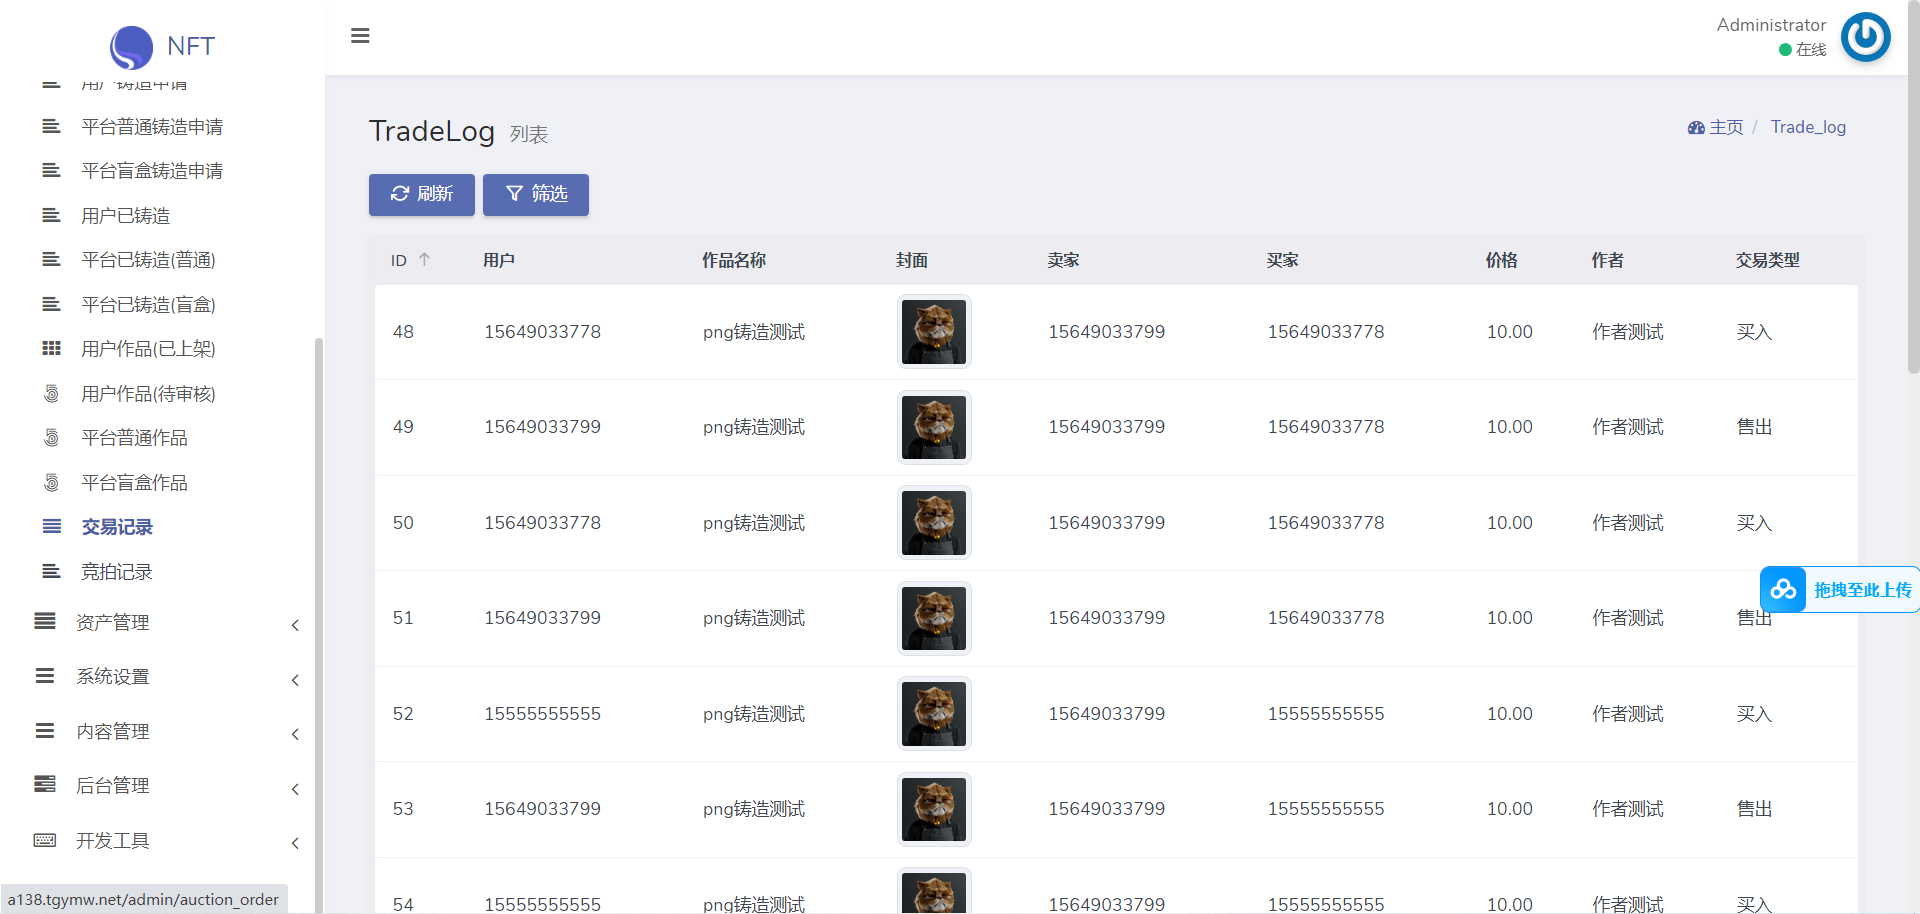Click the Administrator power avatar icon
This screenshot has width=1920, height=914.
(1865, 37)
